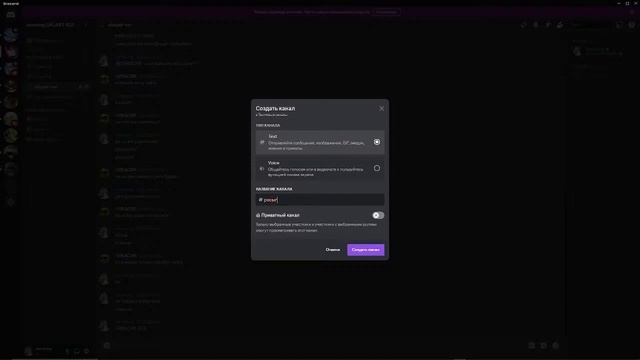This screenshot has height=360, width=640.
Task: Click the channel name input field
Action: point(320,200)
